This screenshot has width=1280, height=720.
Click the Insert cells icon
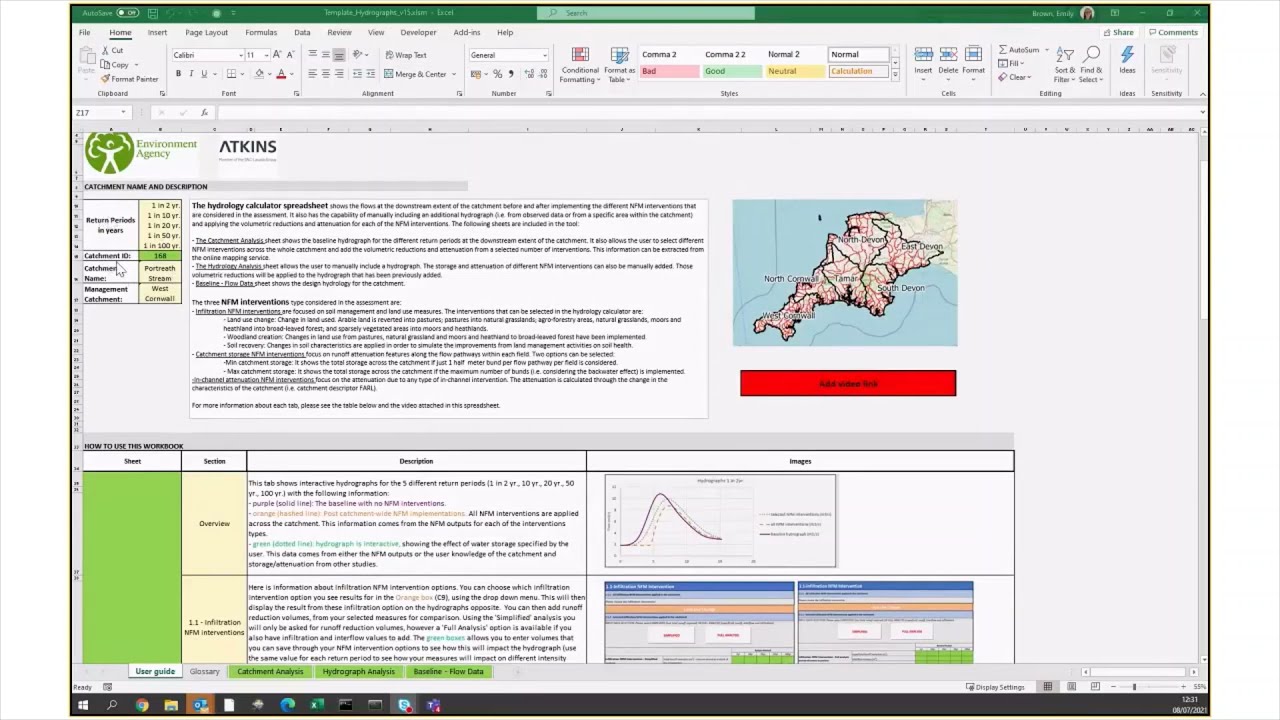[923, 62]
